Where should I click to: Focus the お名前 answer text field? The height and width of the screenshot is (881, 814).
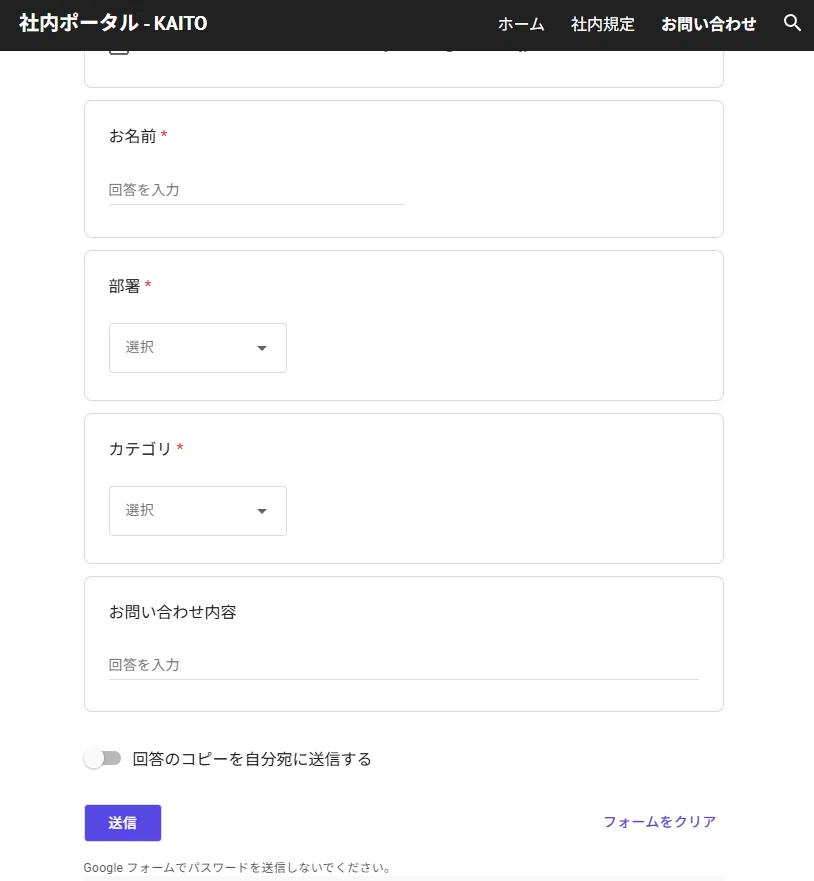click(x=256, y=190)
